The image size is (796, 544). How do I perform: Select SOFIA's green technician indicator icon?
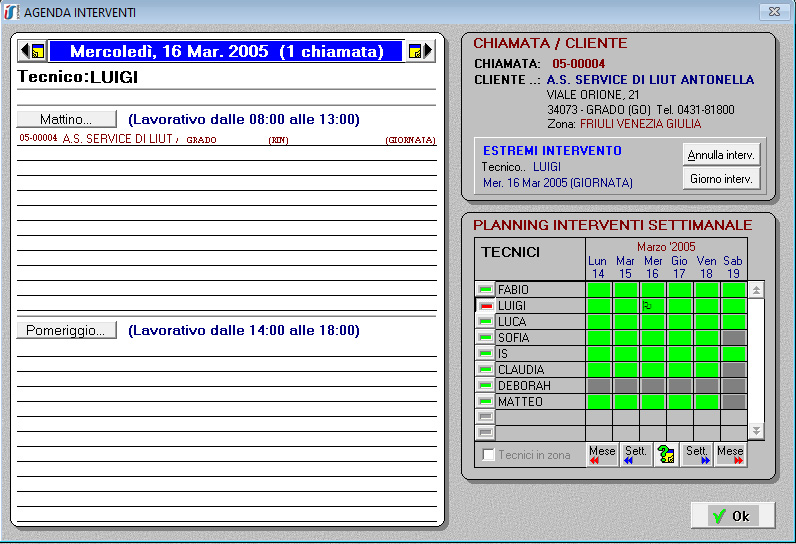coord(485,338)
